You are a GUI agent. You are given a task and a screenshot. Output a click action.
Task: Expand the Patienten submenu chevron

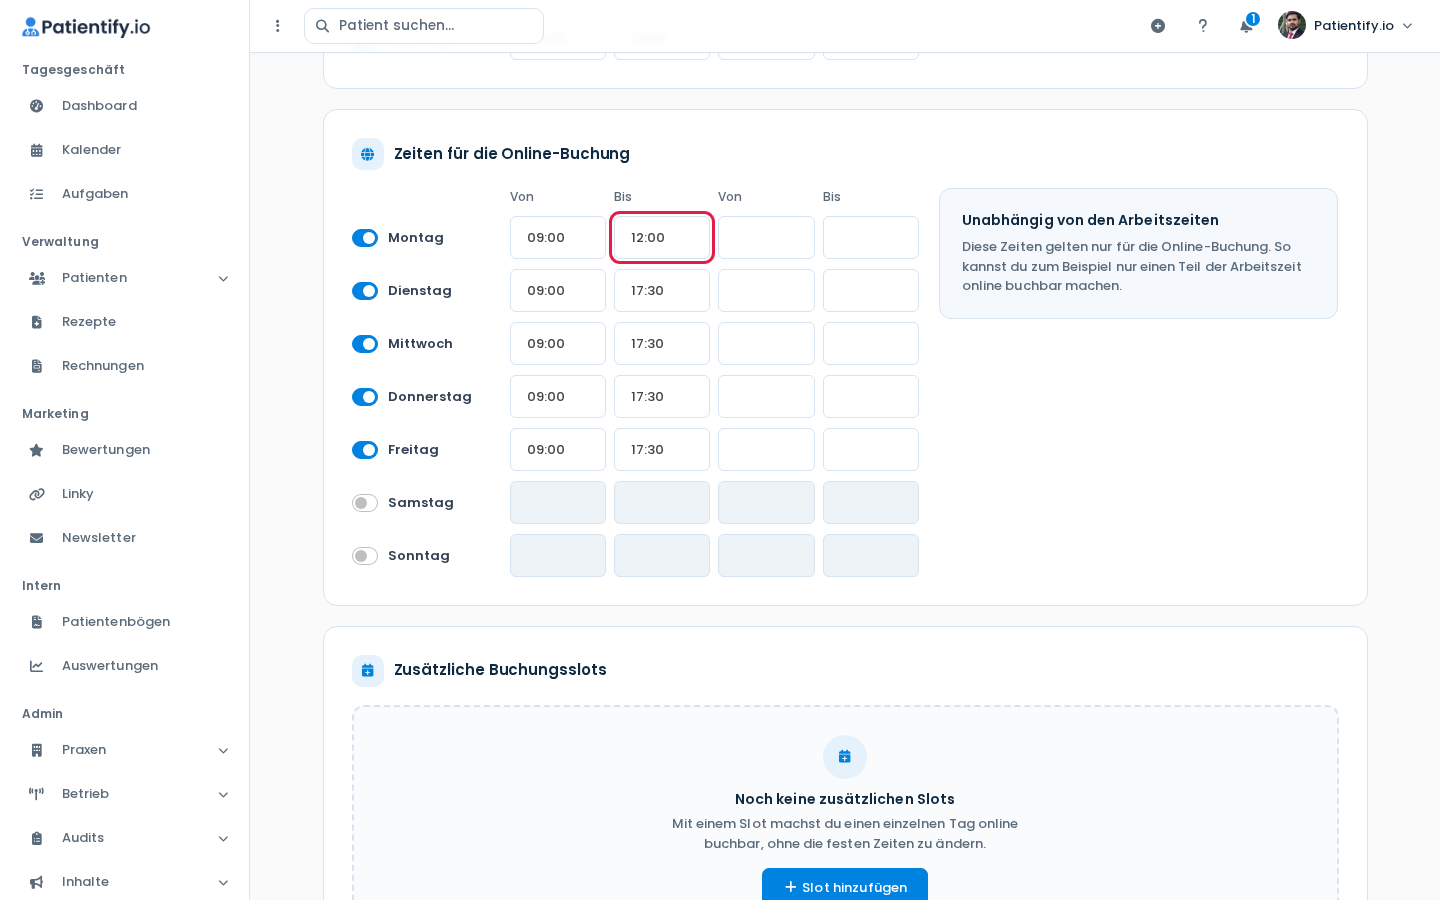tap(223, 279)
